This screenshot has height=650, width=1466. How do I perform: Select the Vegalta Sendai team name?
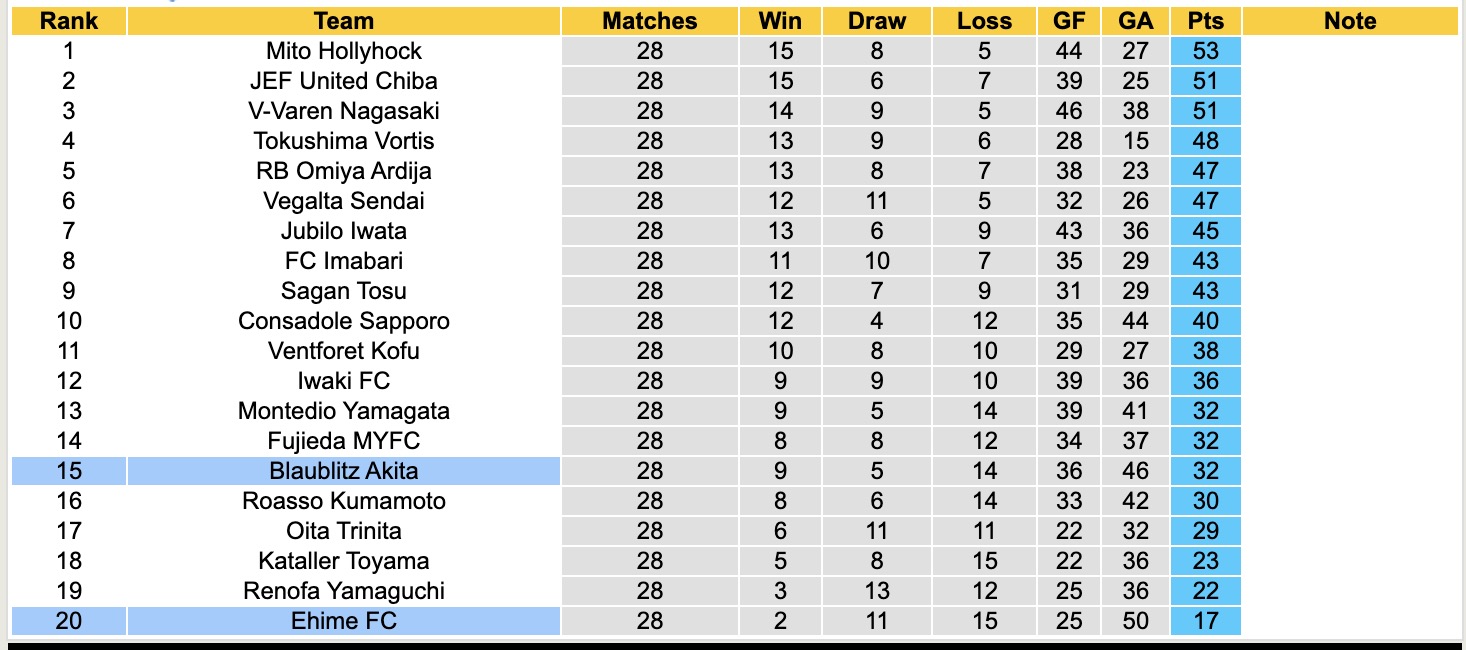343,201
